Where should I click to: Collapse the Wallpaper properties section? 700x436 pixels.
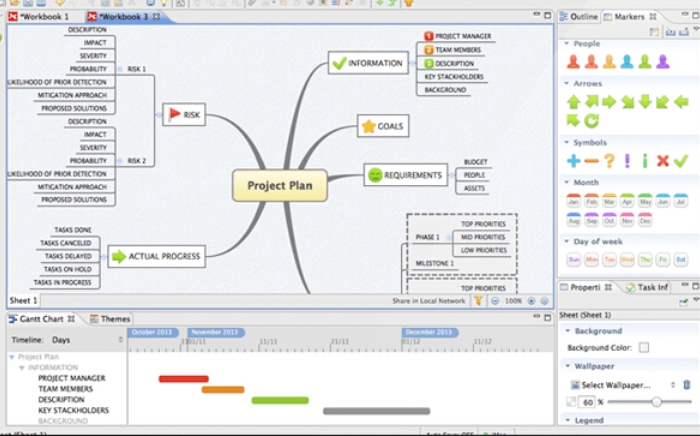[567, 366]
